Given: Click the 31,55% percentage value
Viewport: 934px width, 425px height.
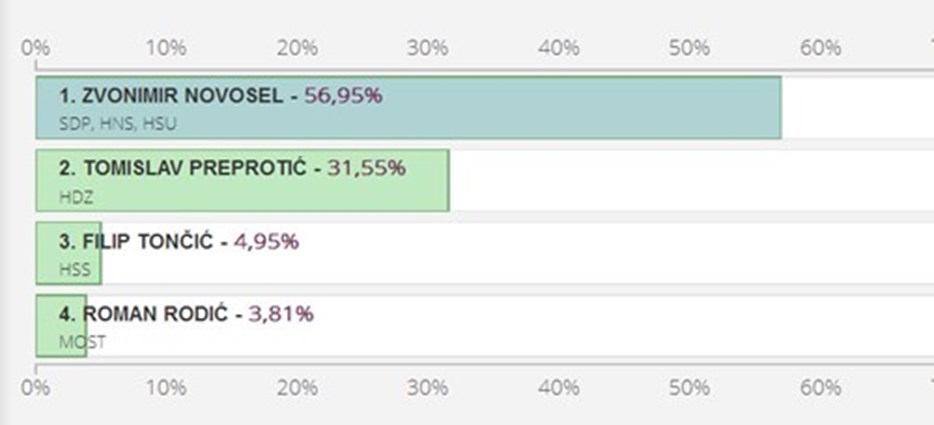Looking at the screenshot, I should (x=366, y=168).
